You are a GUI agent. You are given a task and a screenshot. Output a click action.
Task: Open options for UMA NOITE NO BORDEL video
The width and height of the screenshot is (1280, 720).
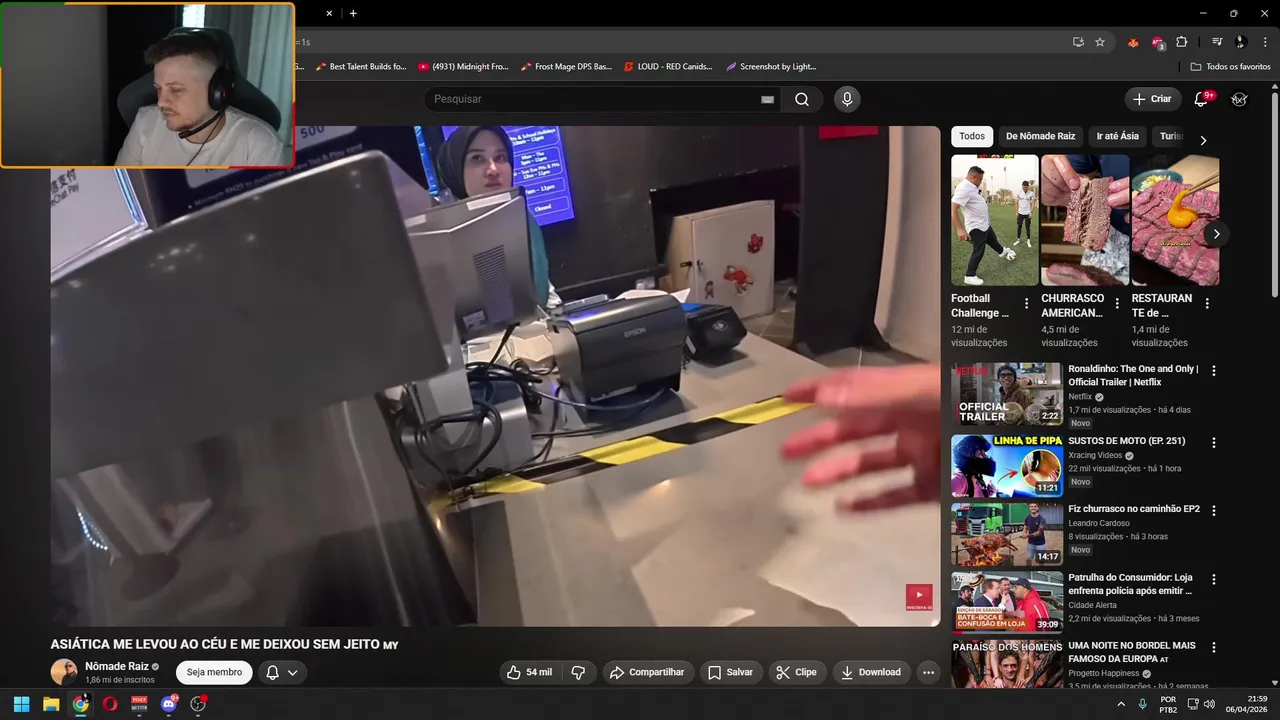[x=1214, y=647]
